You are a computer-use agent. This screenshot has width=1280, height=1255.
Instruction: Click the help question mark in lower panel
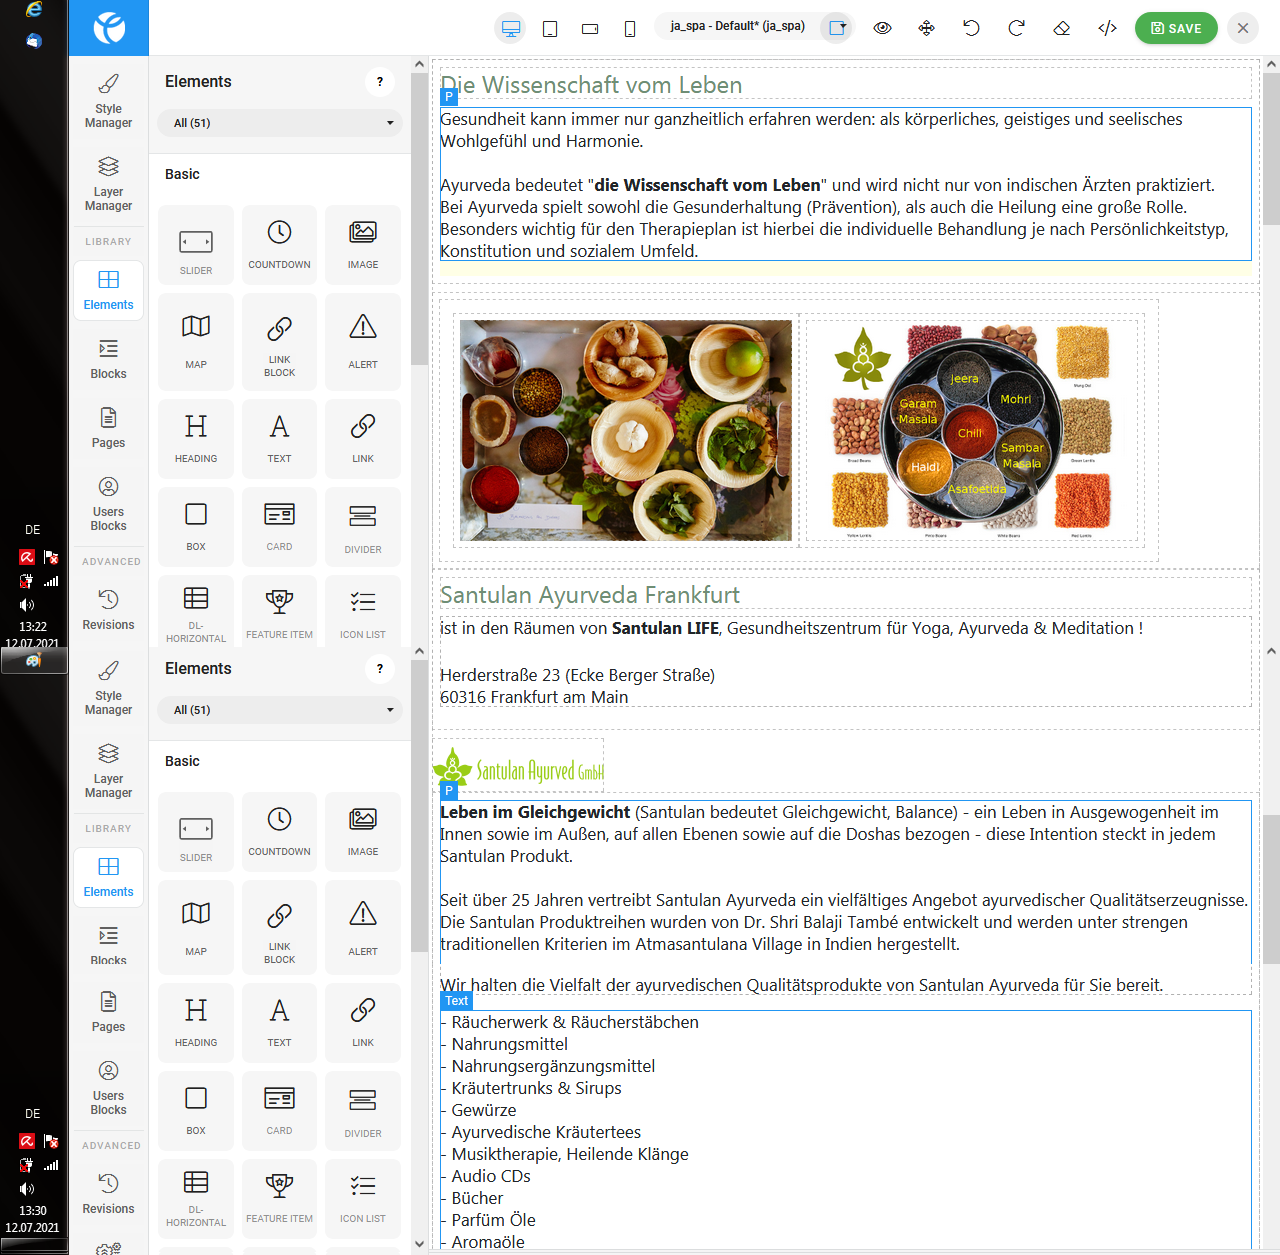(x=380, y=669)
